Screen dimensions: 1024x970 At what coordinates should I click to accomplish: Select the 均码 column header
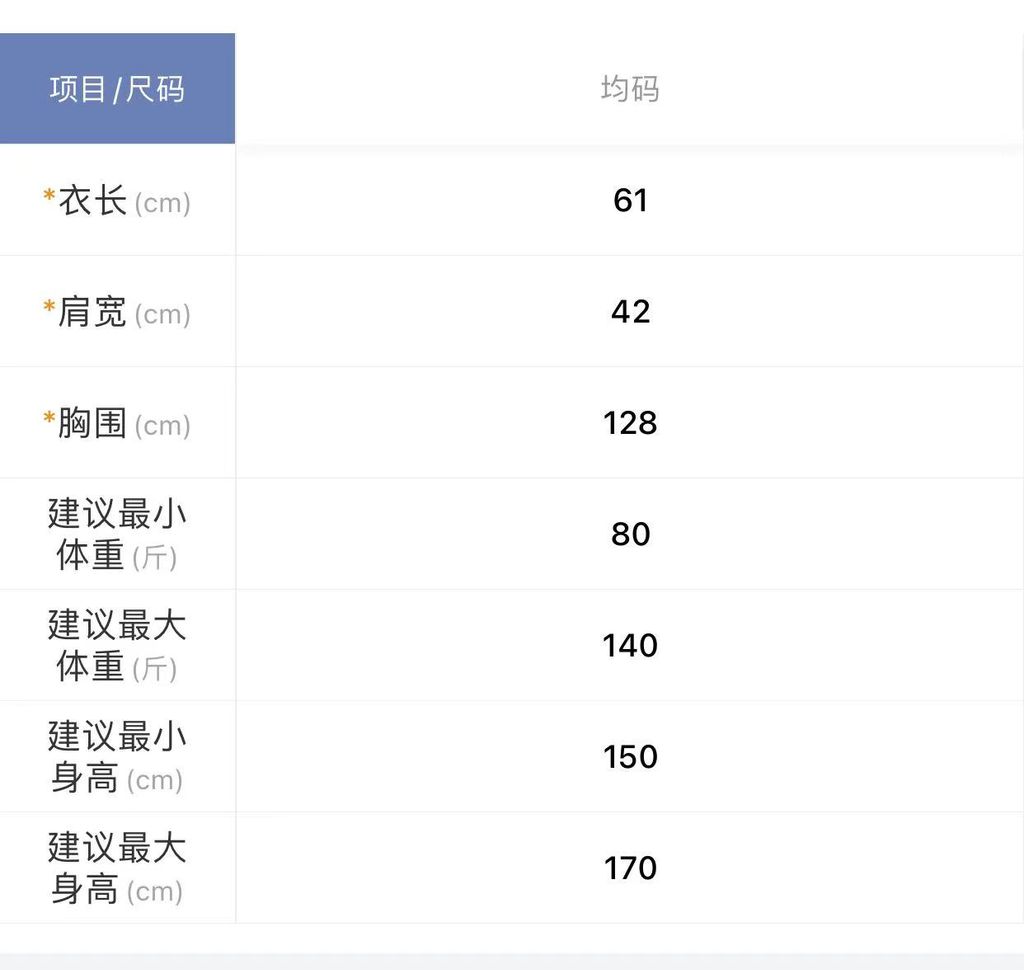(x=630, y=89)
